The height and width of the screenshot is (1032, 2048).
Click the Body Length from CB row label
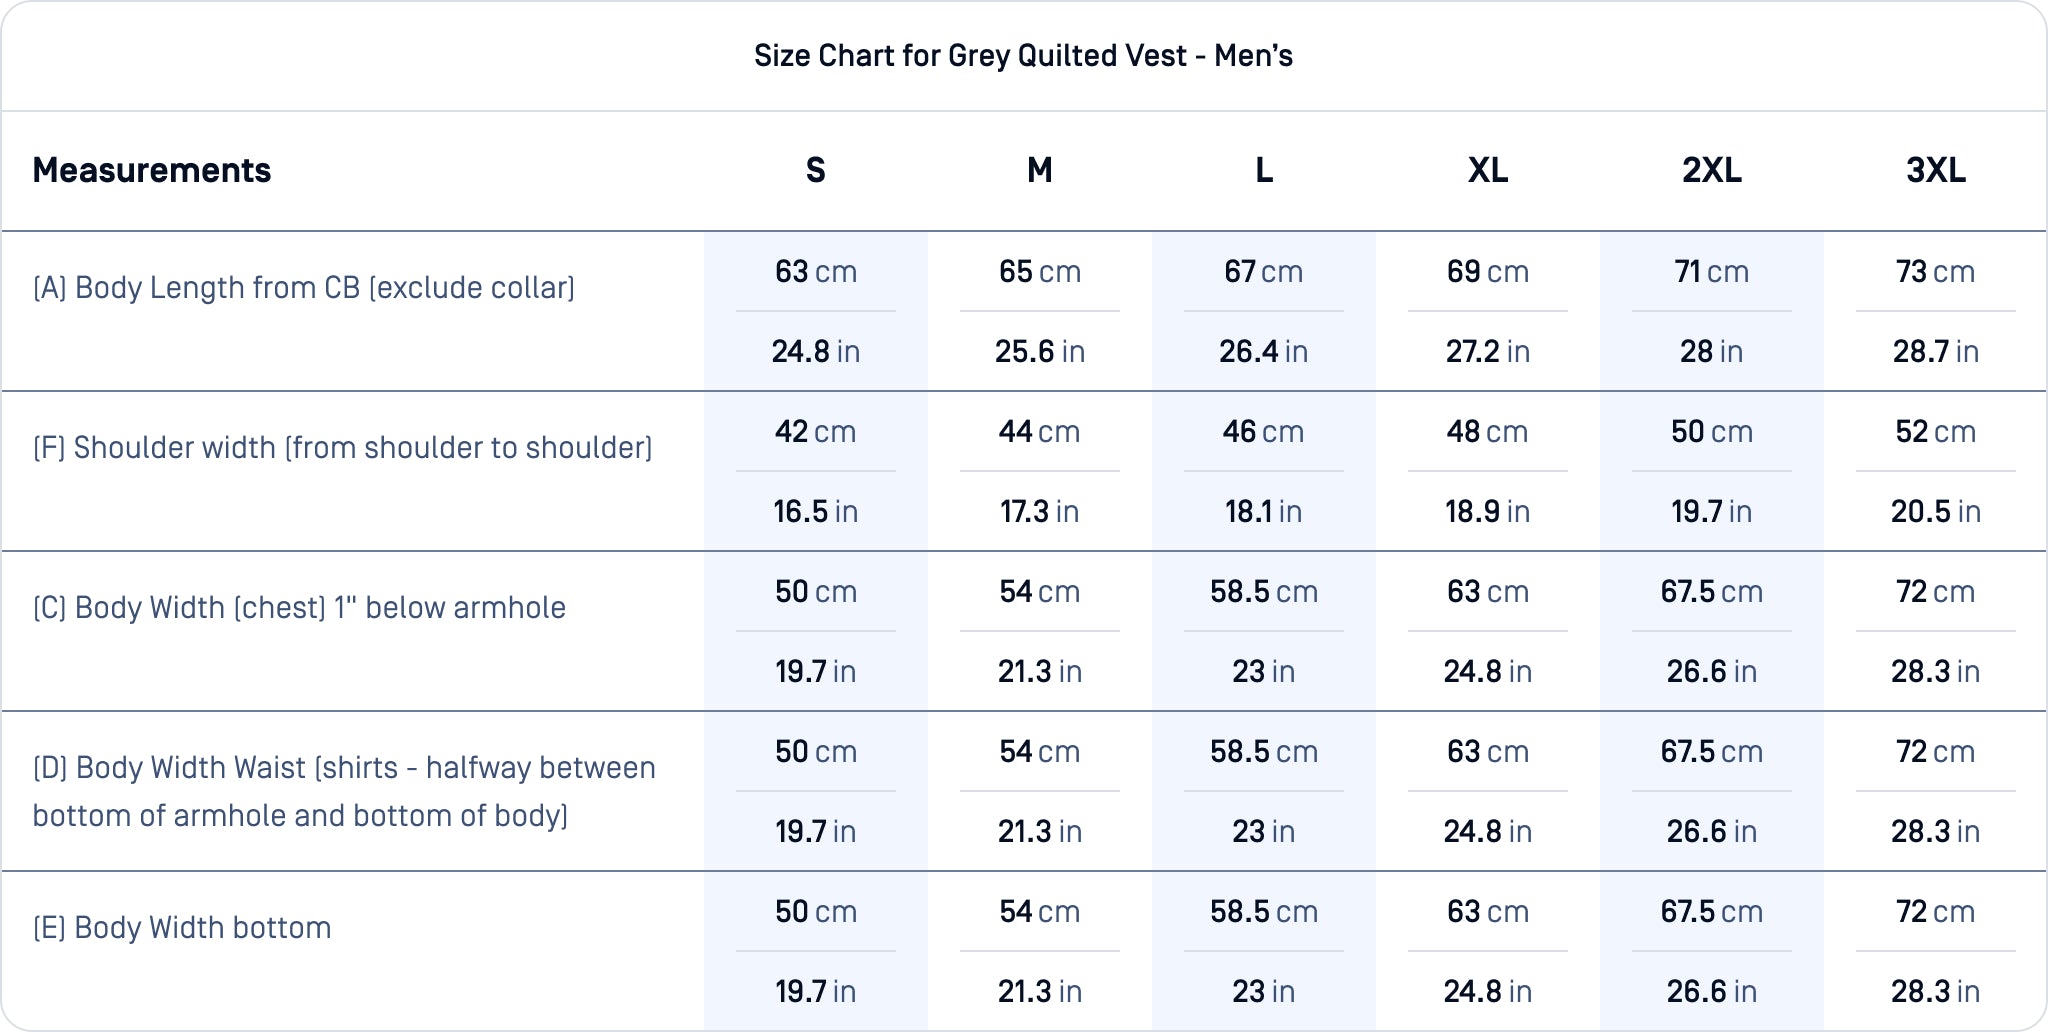(304, 288)
